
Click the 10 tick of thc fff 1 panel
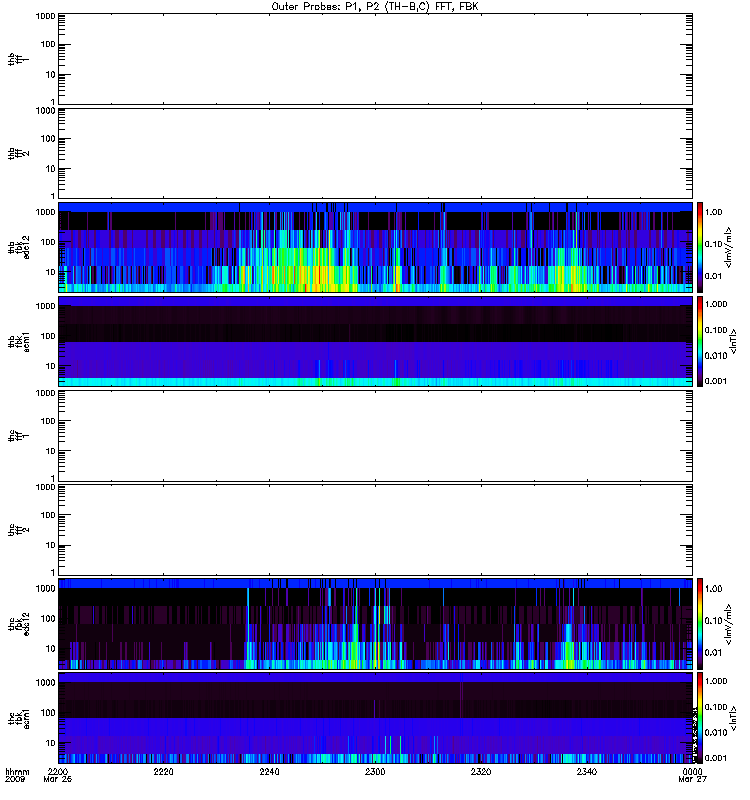[50, 452]
